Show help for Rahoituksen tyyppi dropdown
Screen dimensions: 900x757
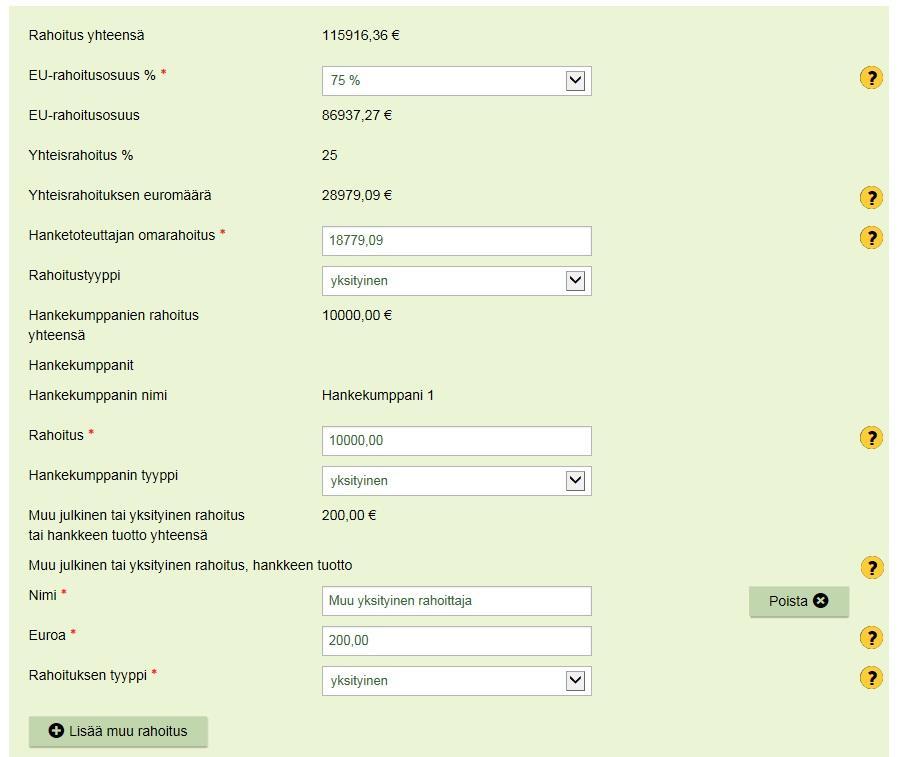871,678
